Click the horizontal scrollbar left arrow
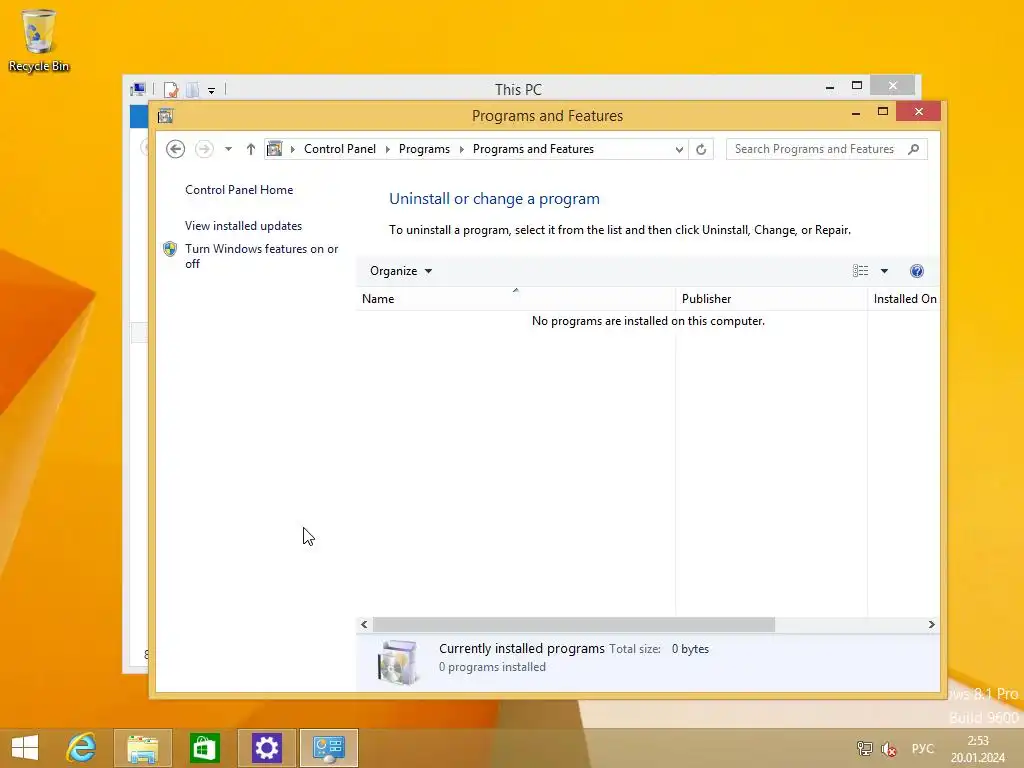 364,624
